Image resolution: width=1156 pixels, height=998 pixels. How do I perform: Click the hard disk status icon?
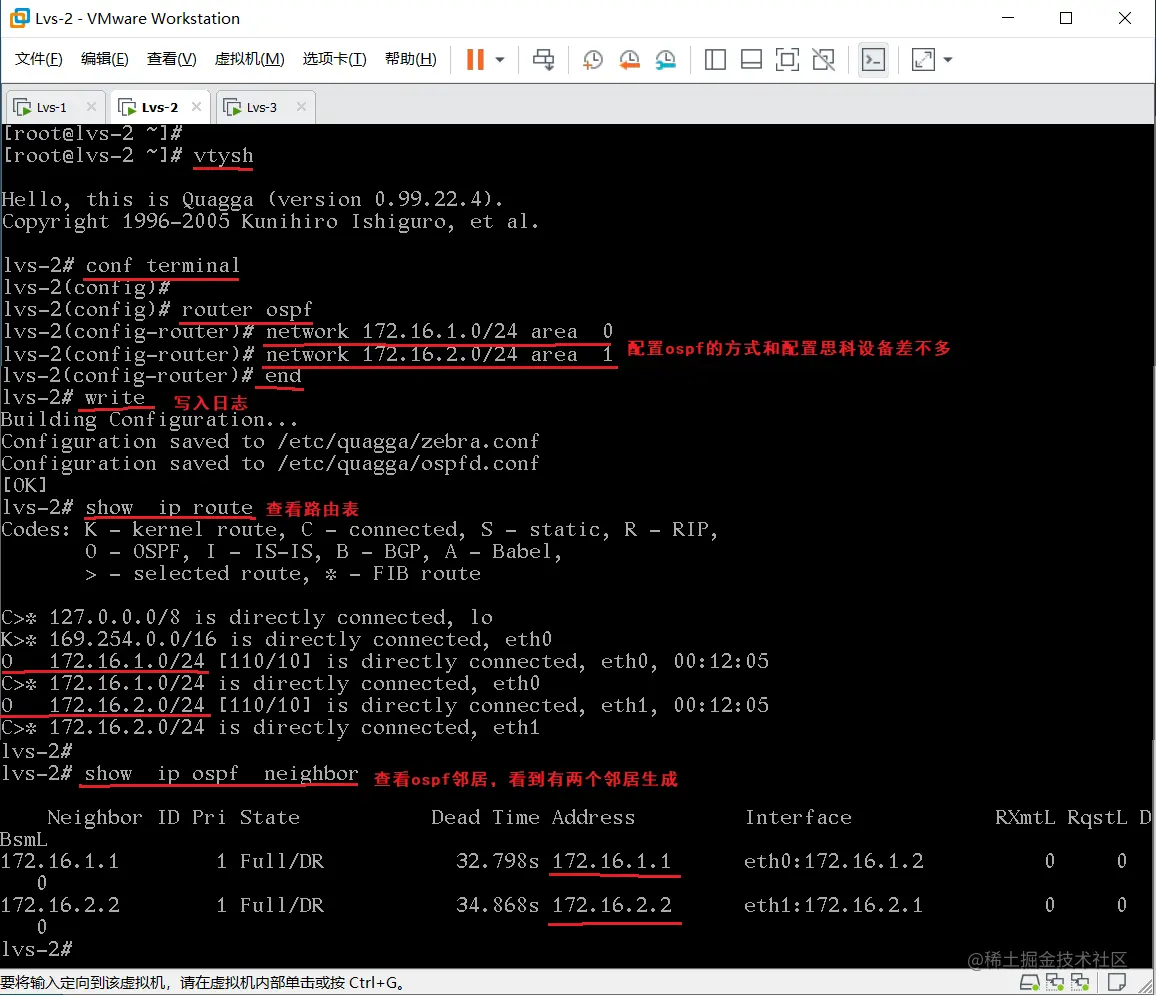click(1029, 983)
